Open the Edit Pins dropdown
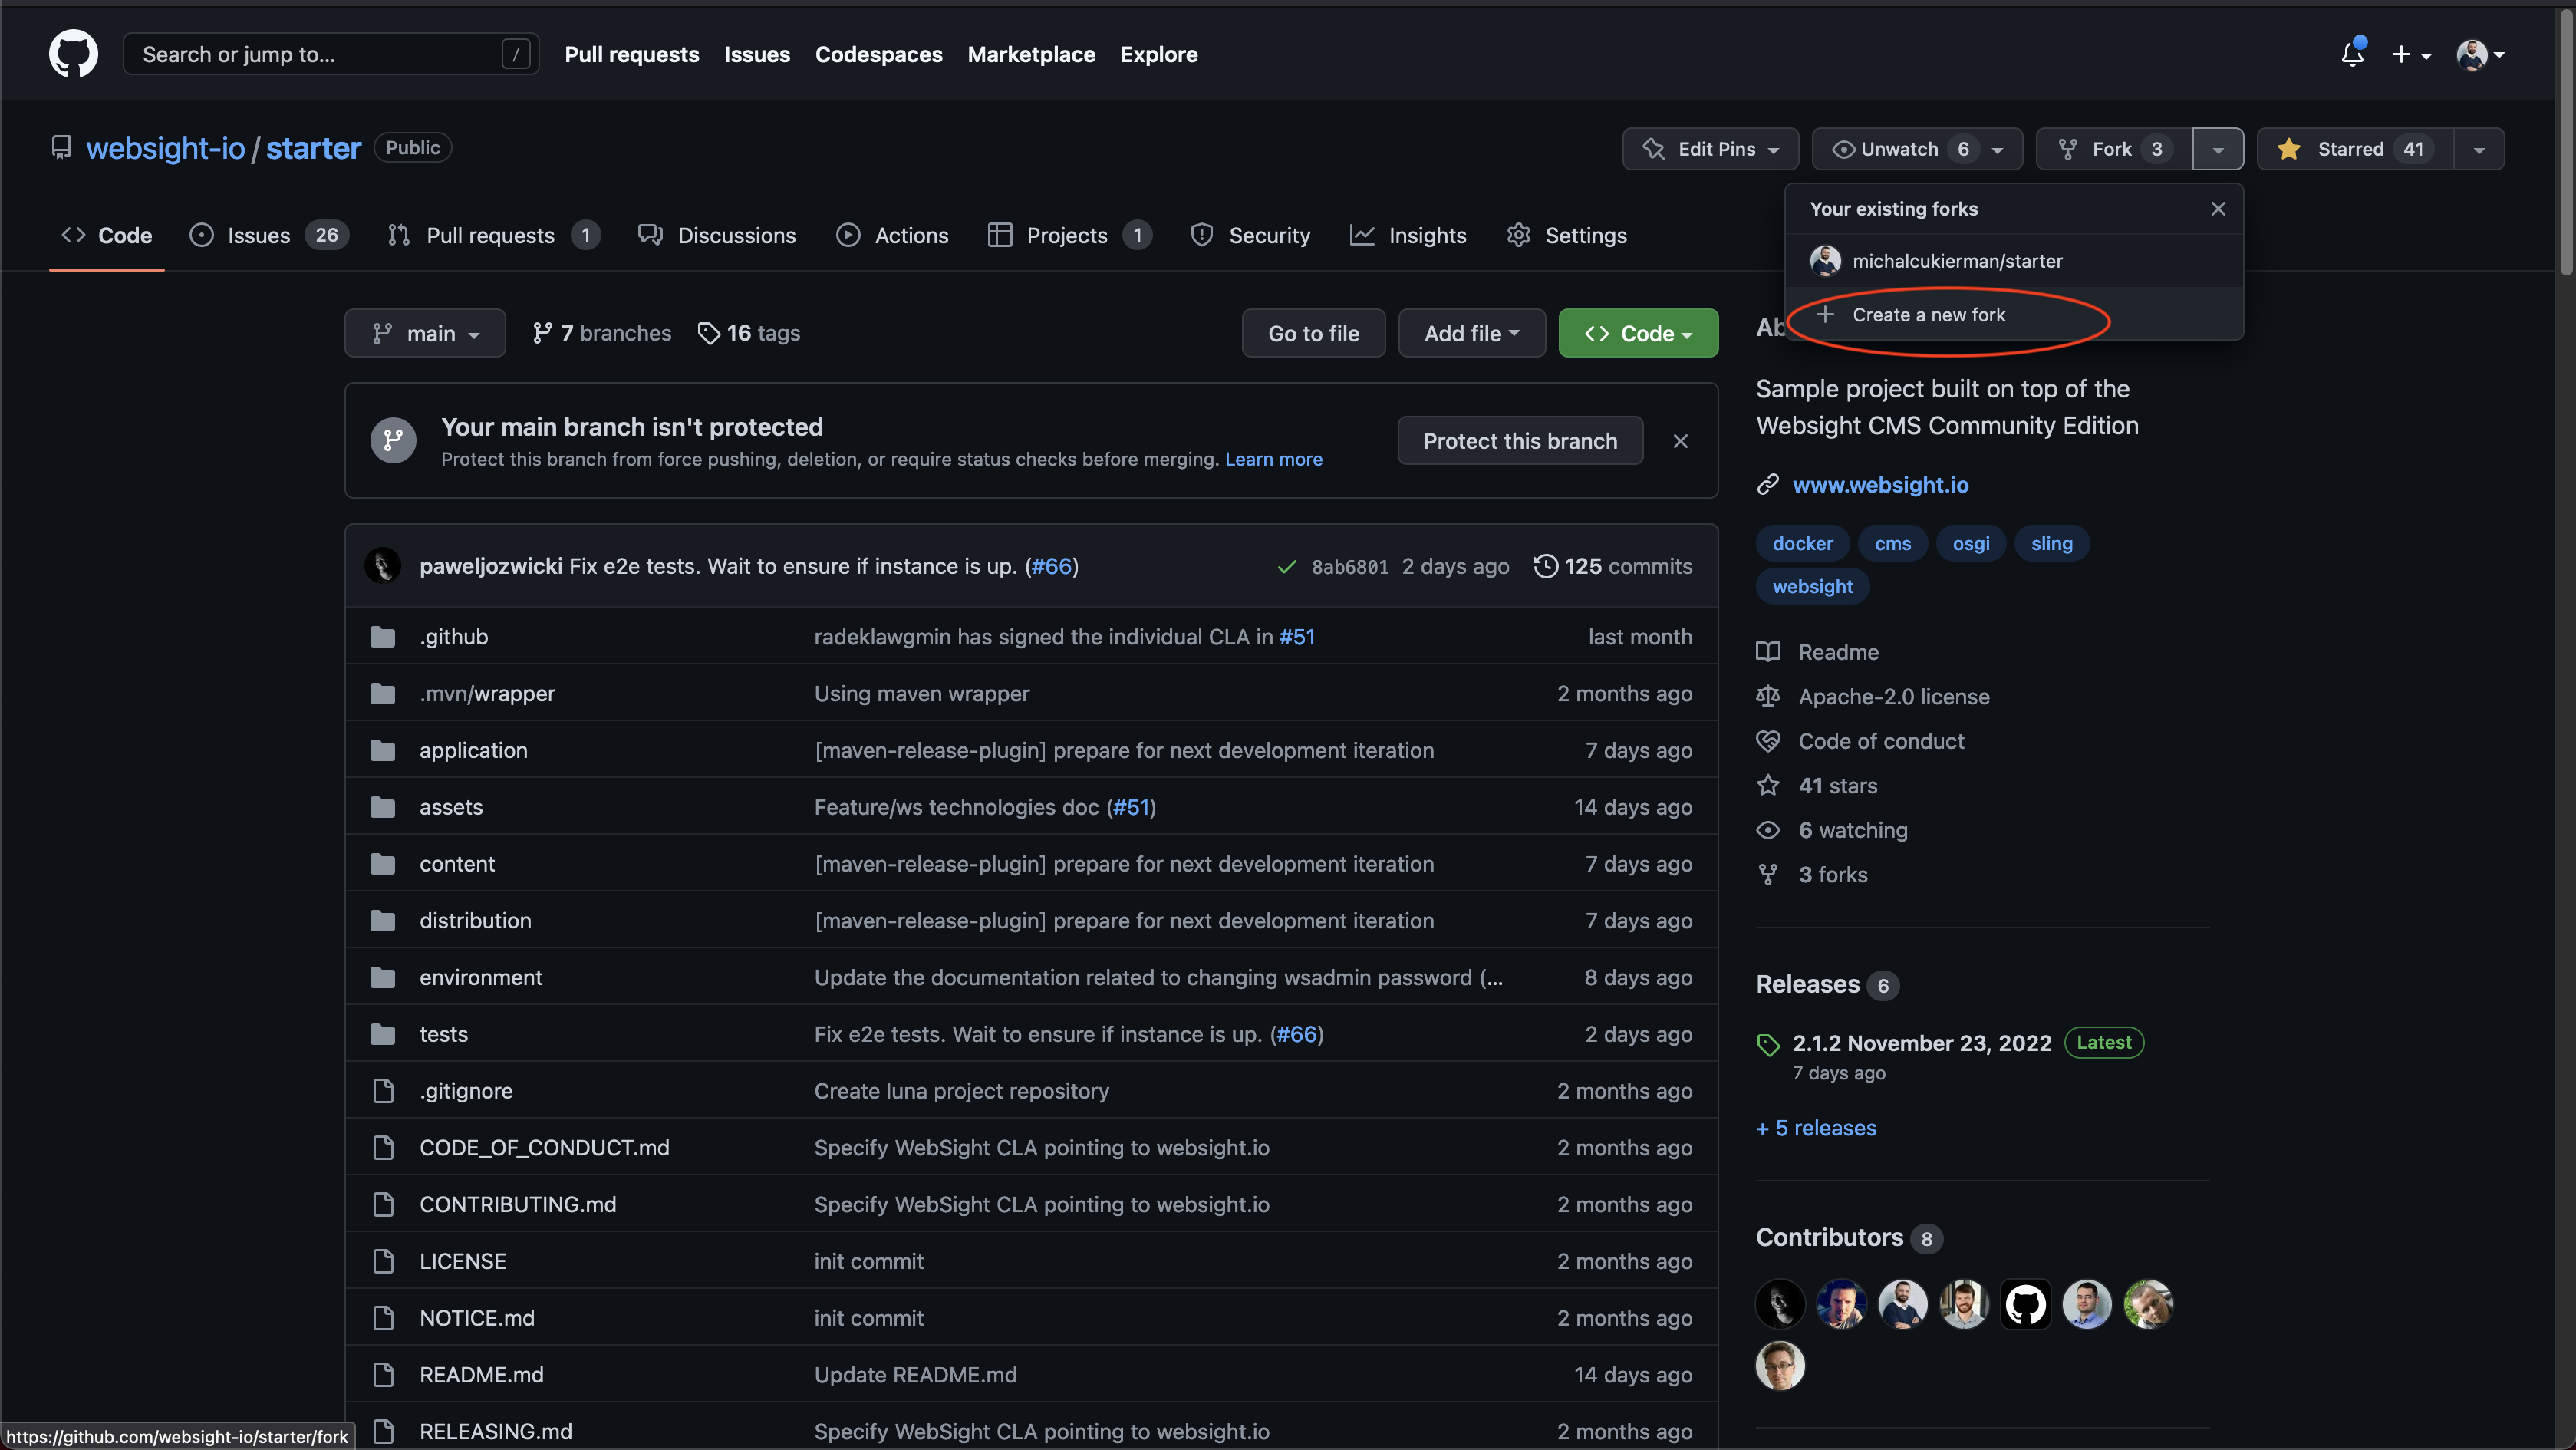Image resolution: width=2576 pixels, height=1450 pixels. 1710,149
